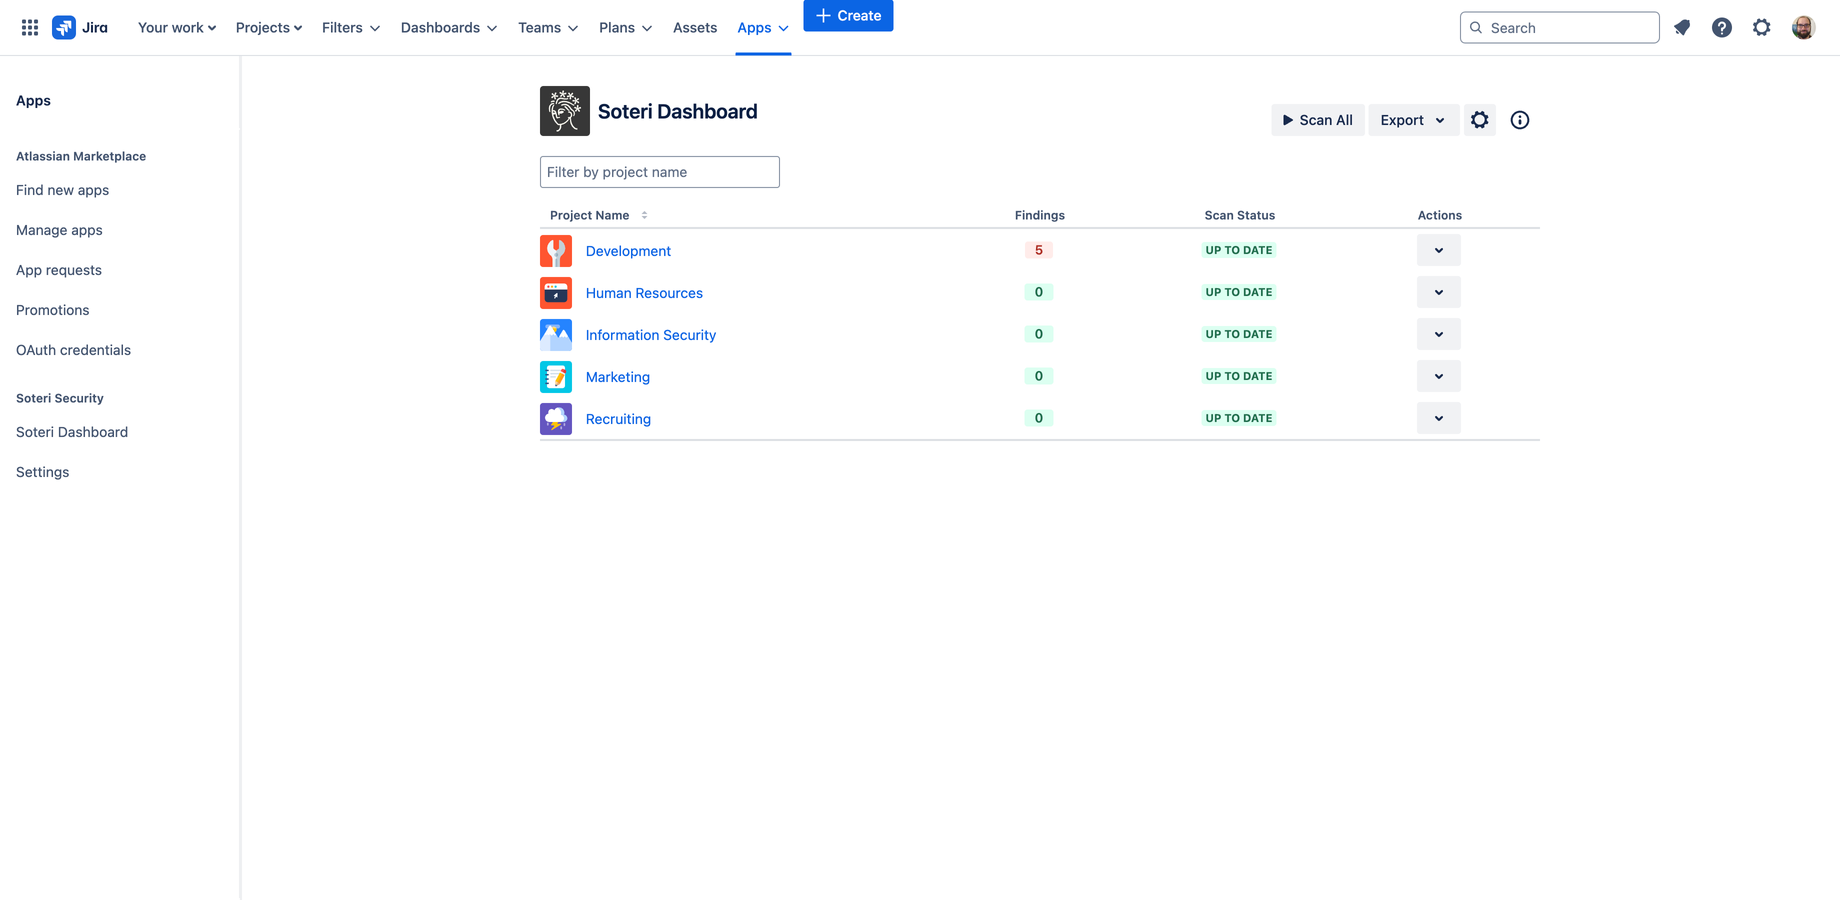Viewport: 1840px width, 900px height.
Task: Click the Recruiting project icon
Action: coord(556,419)
